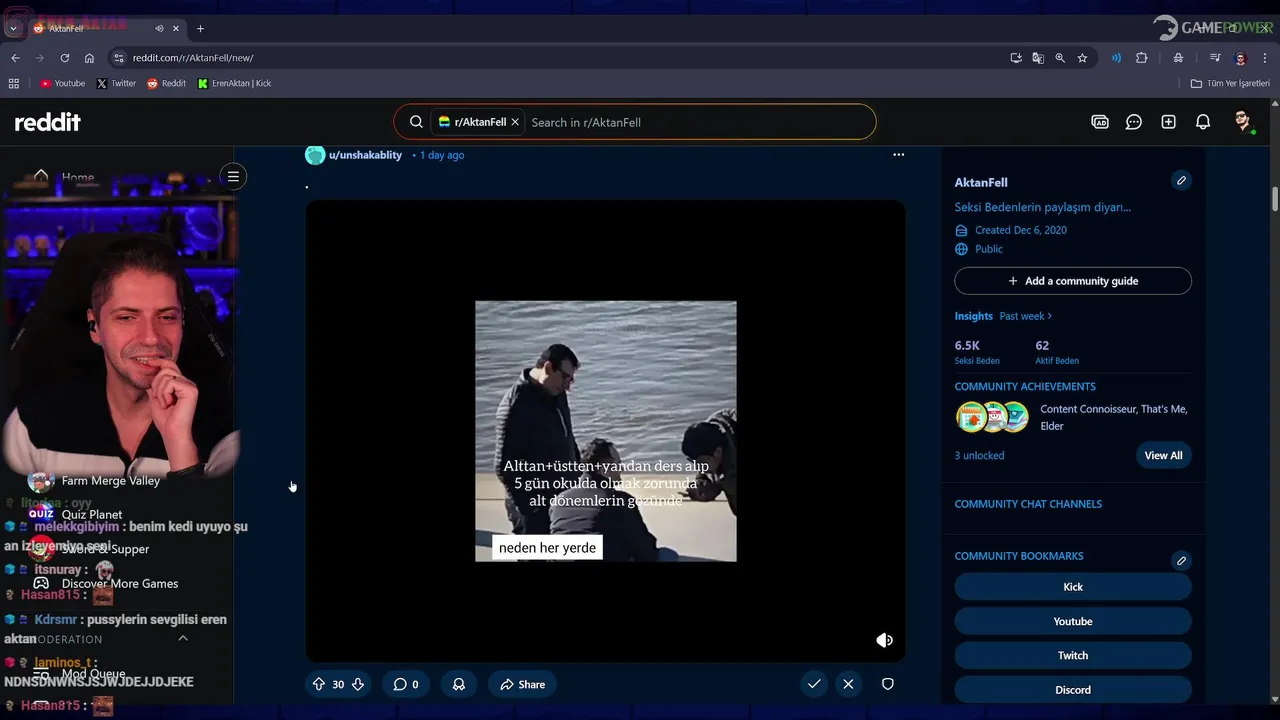Image resolution: width=1280 pixels, height=720 pixels.
Task: Change Insights range from Past week
Action: [1026, 316]
